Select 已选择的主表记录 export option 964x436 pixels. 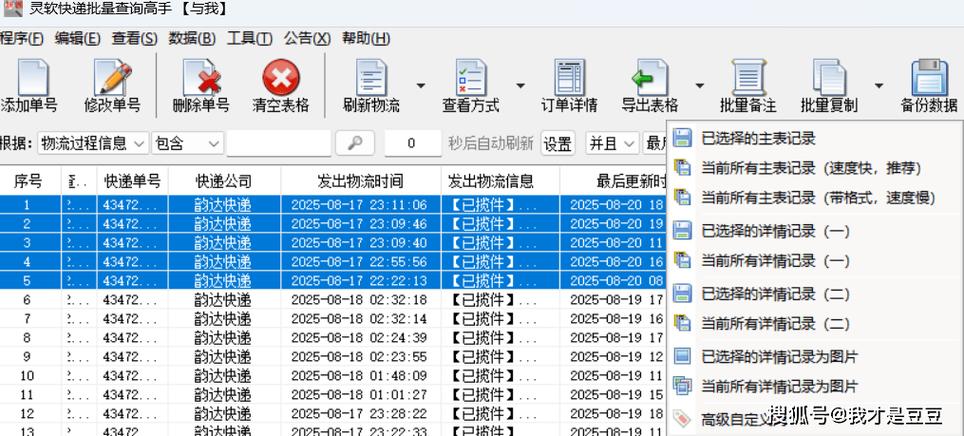(x=758, y=138)
